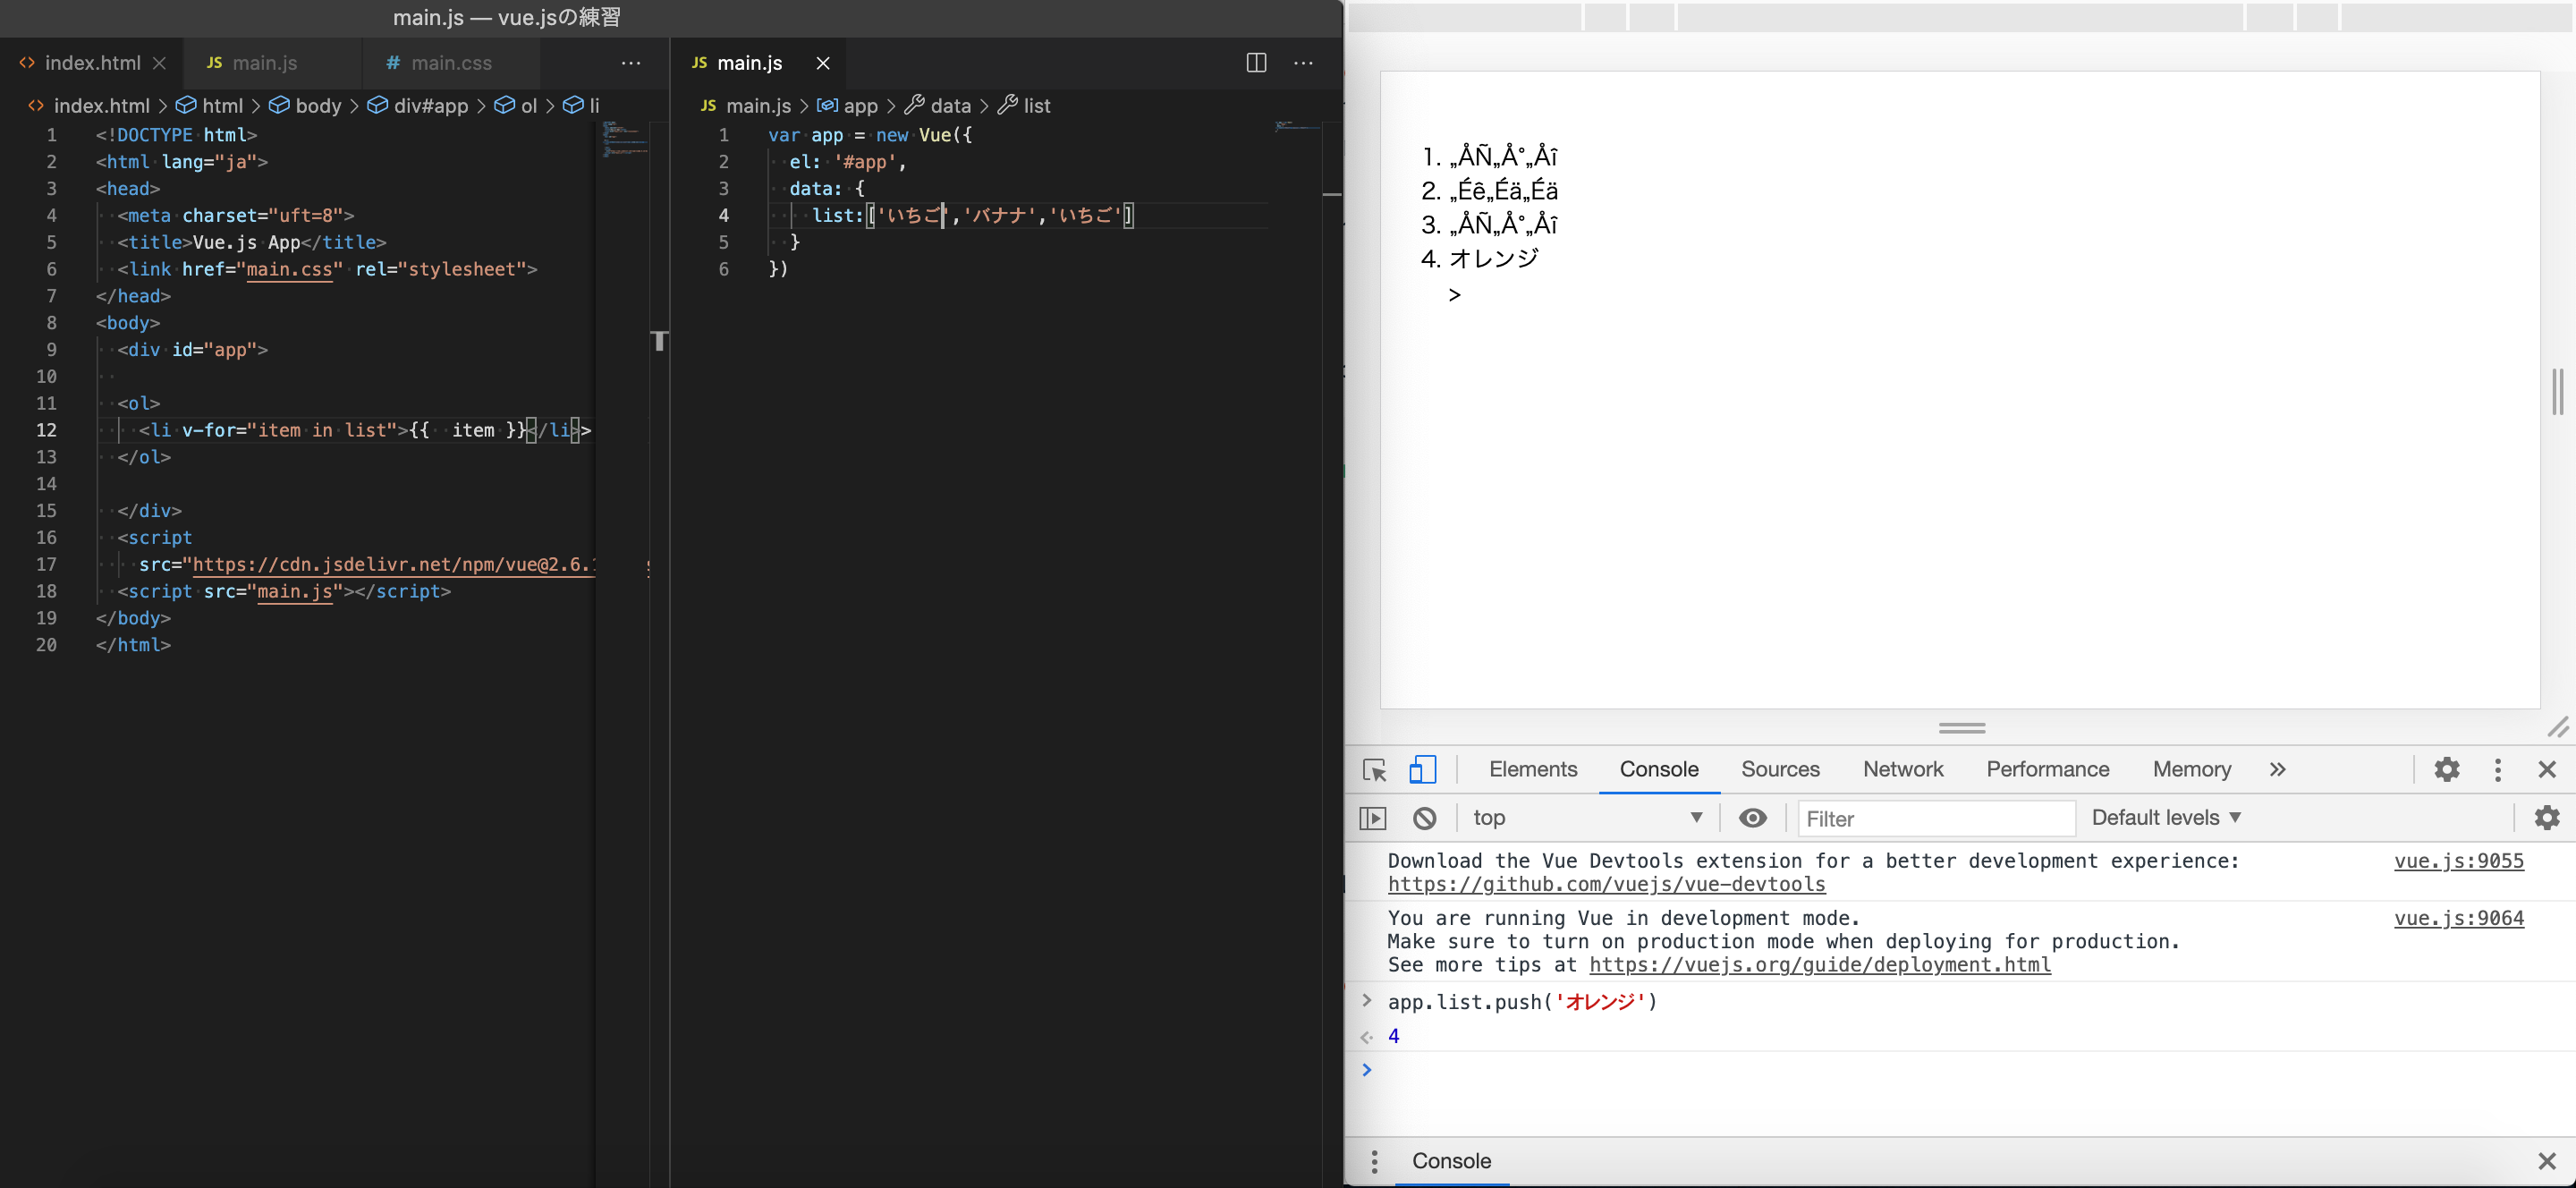This screenshot has height=1188, width=2576.
Task: Open the DevTools settings gear
Action: pos(2446,770)
